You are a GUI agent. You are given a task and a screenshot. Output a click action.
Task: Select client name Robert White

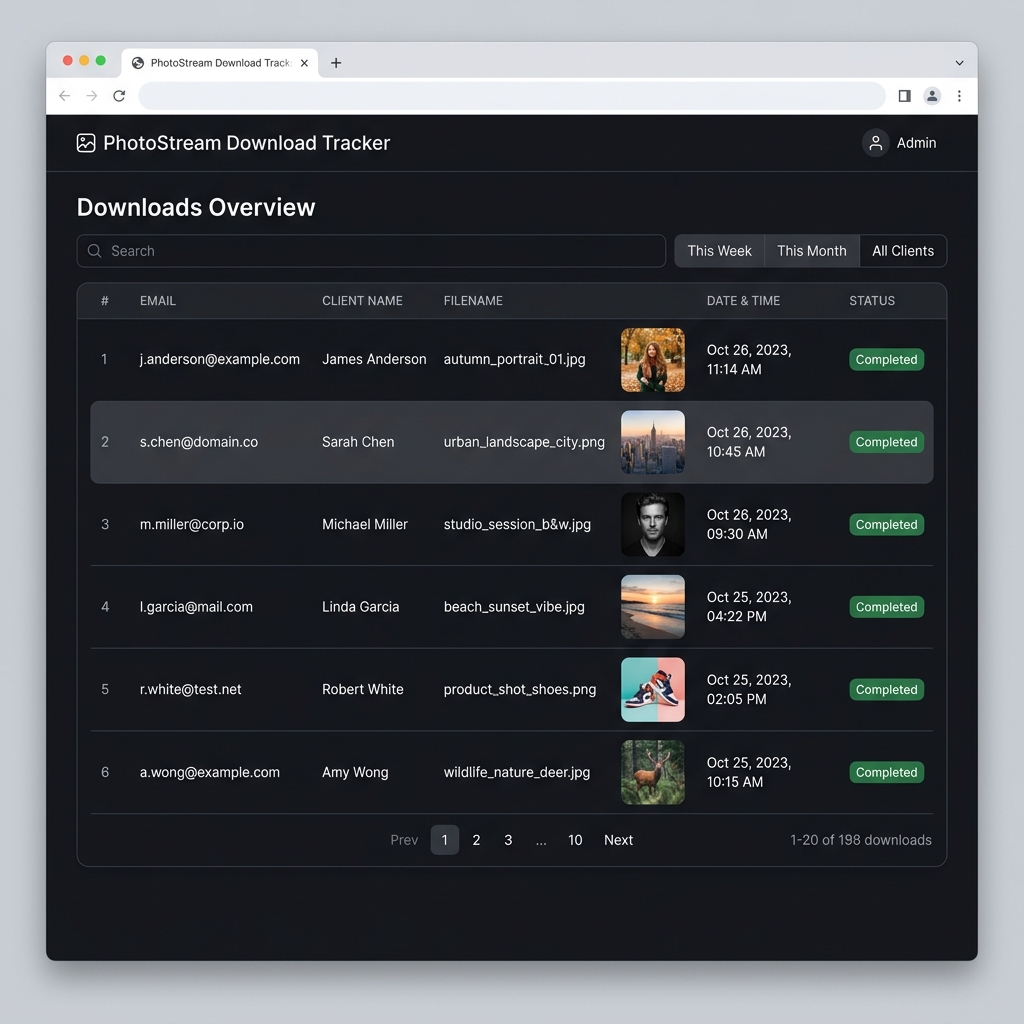point(362,690)
